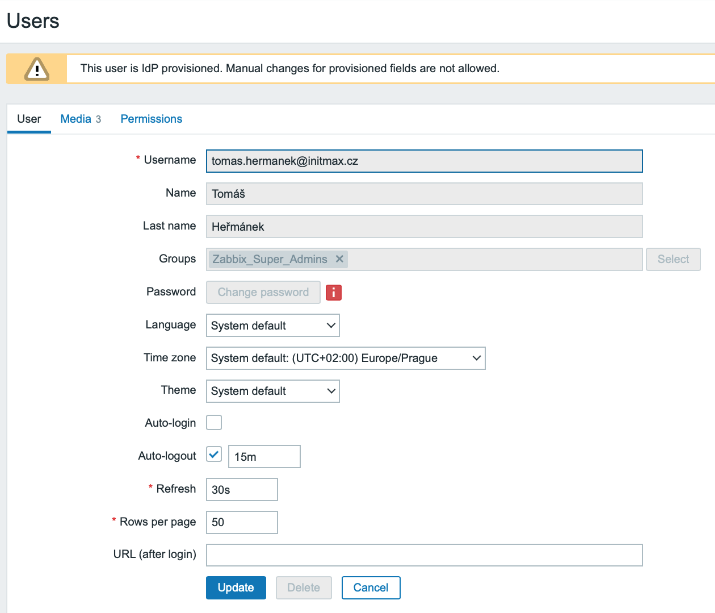Expand the Time zone dropdown
715x613 pixels.
pos(345,358)
